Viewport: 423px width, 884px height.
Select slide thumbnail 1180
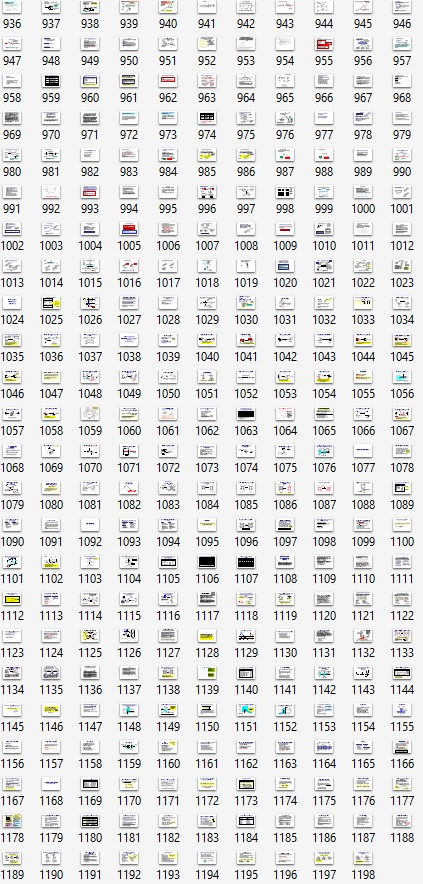[90, 821]
